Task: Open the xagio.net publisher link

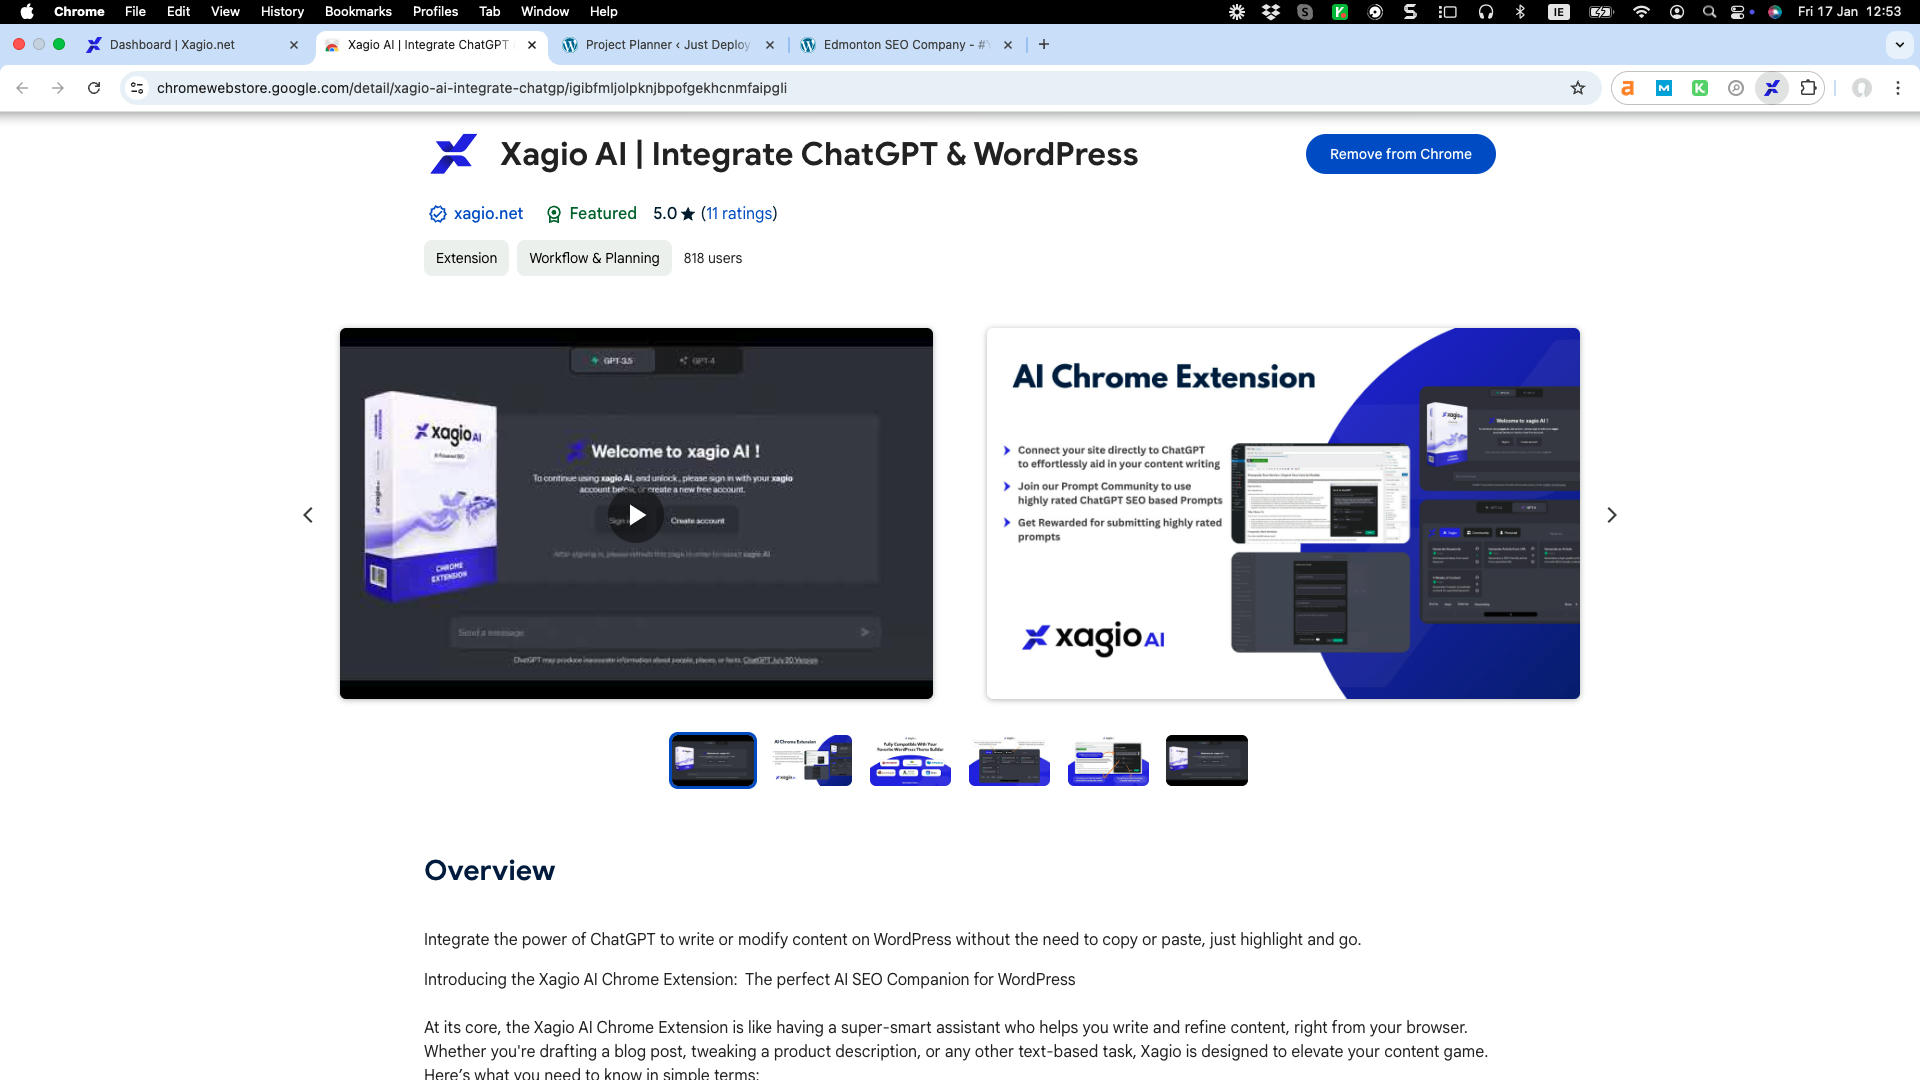Action: coord(488,213)
